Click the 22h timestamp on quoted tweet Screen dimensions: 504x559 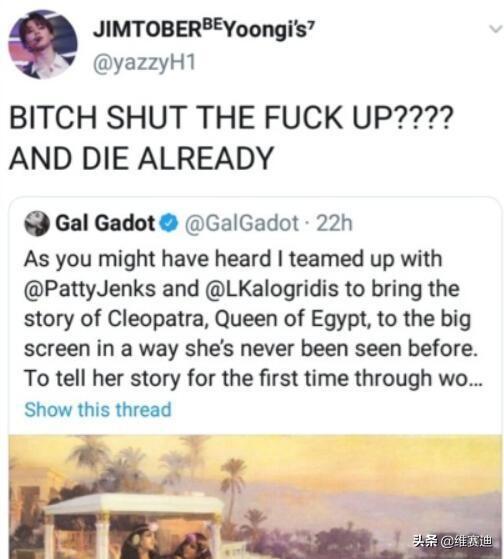point(334,224)
